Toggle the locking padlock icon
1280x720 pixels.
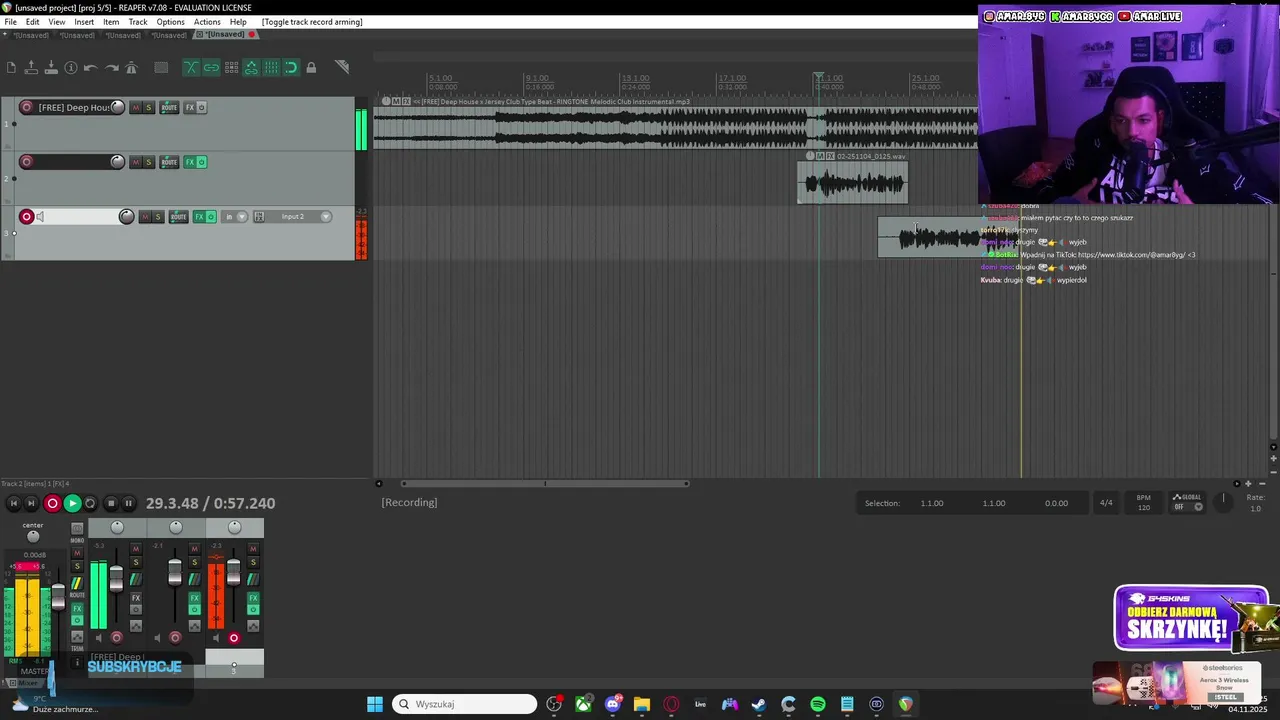(x=311, y=68)
